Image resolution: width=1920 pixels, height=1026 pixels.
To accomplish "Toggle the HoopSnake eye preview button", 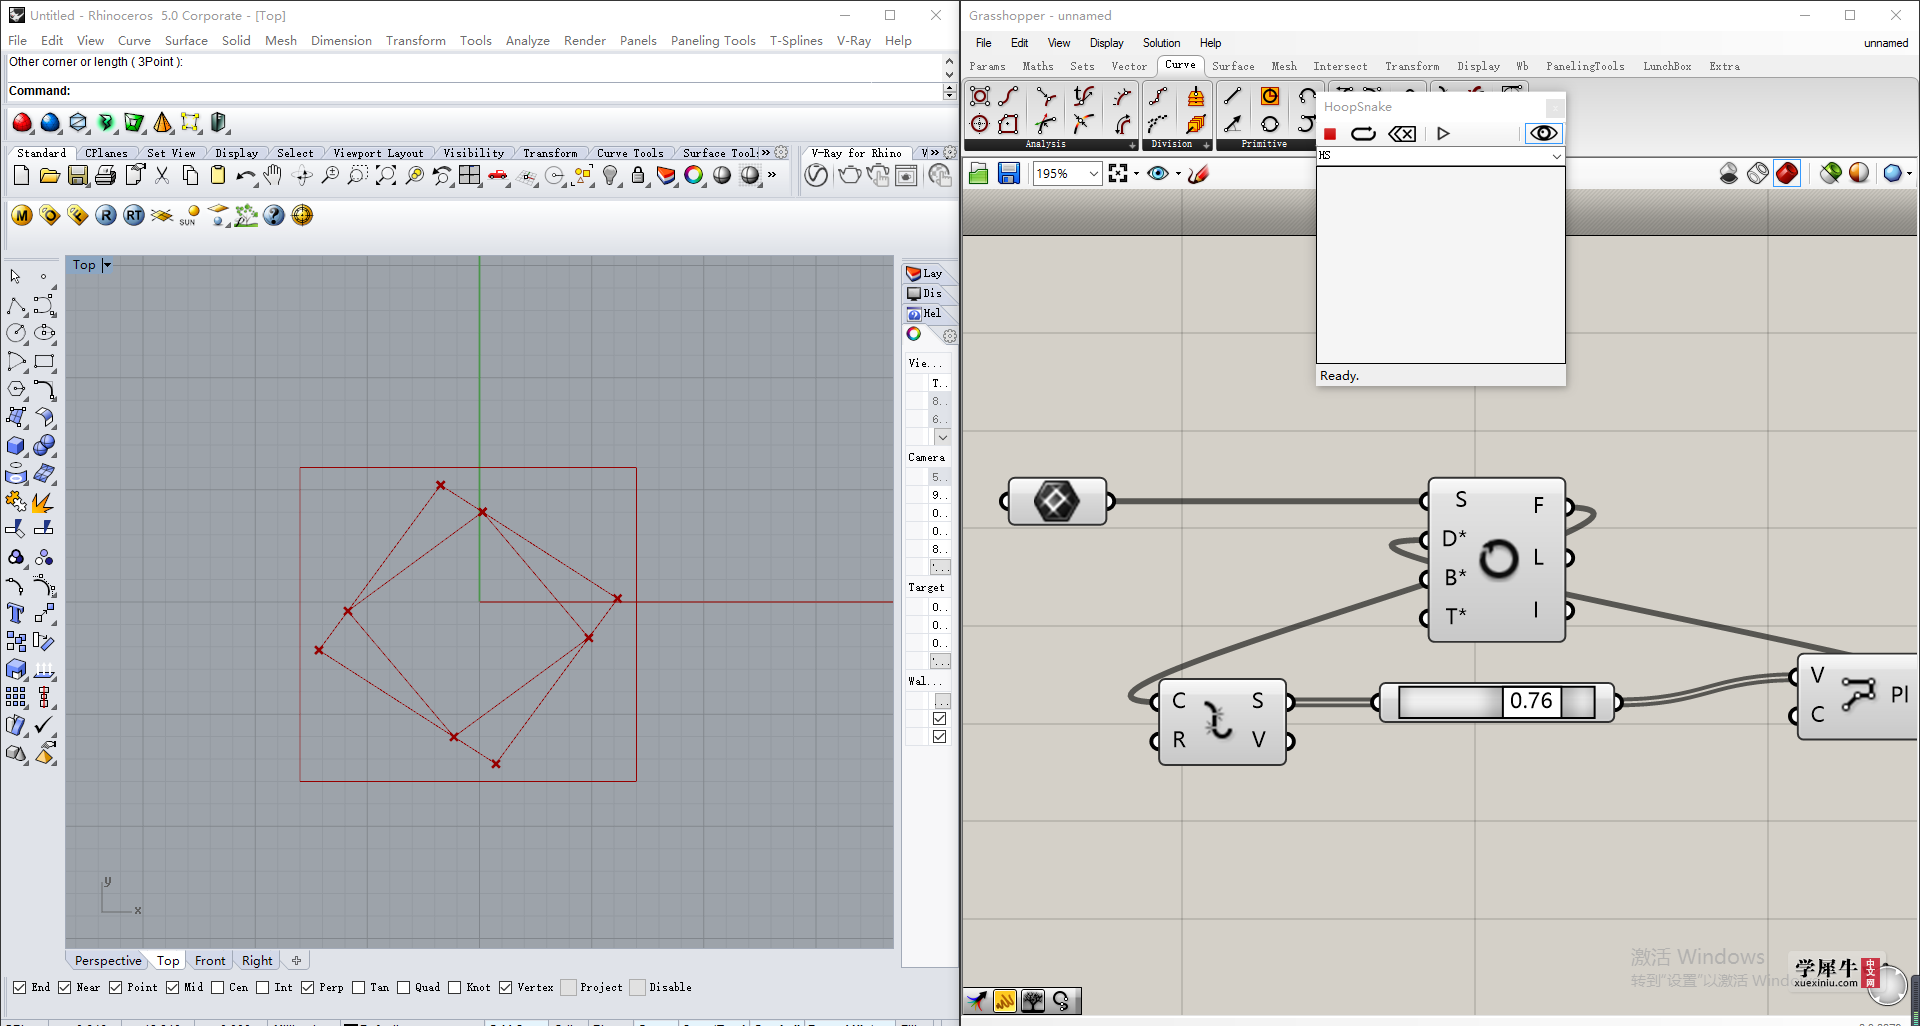I will click(1543, 133).
